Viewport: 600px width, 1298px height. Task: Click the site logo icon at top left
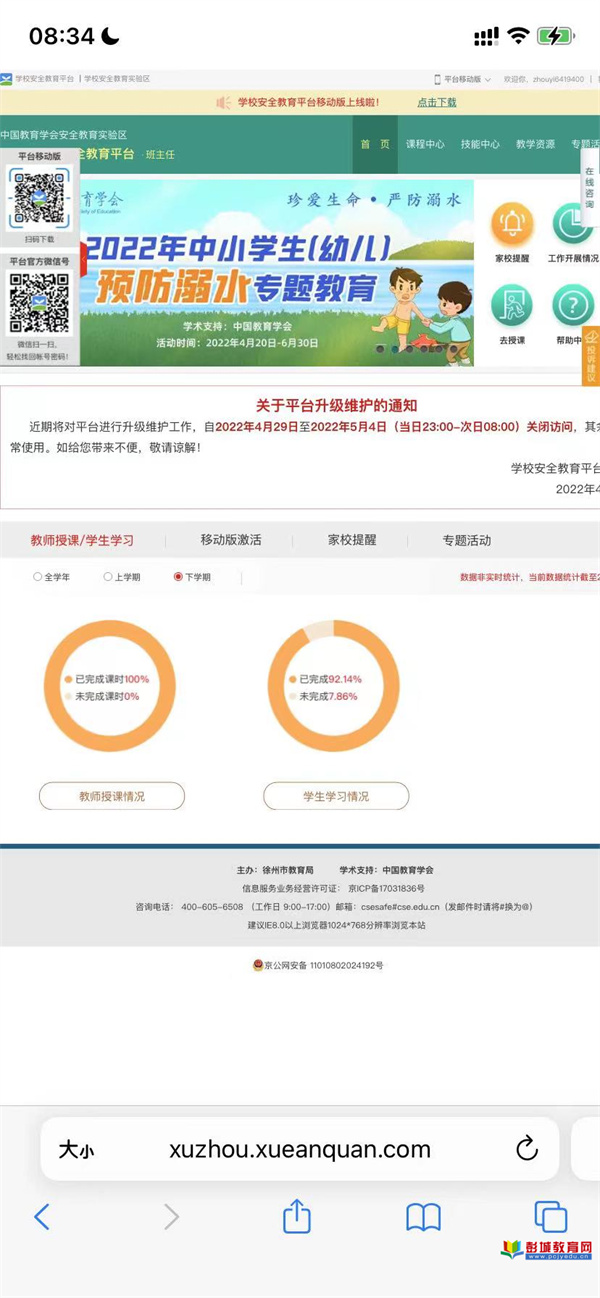(x=6, y=78)
